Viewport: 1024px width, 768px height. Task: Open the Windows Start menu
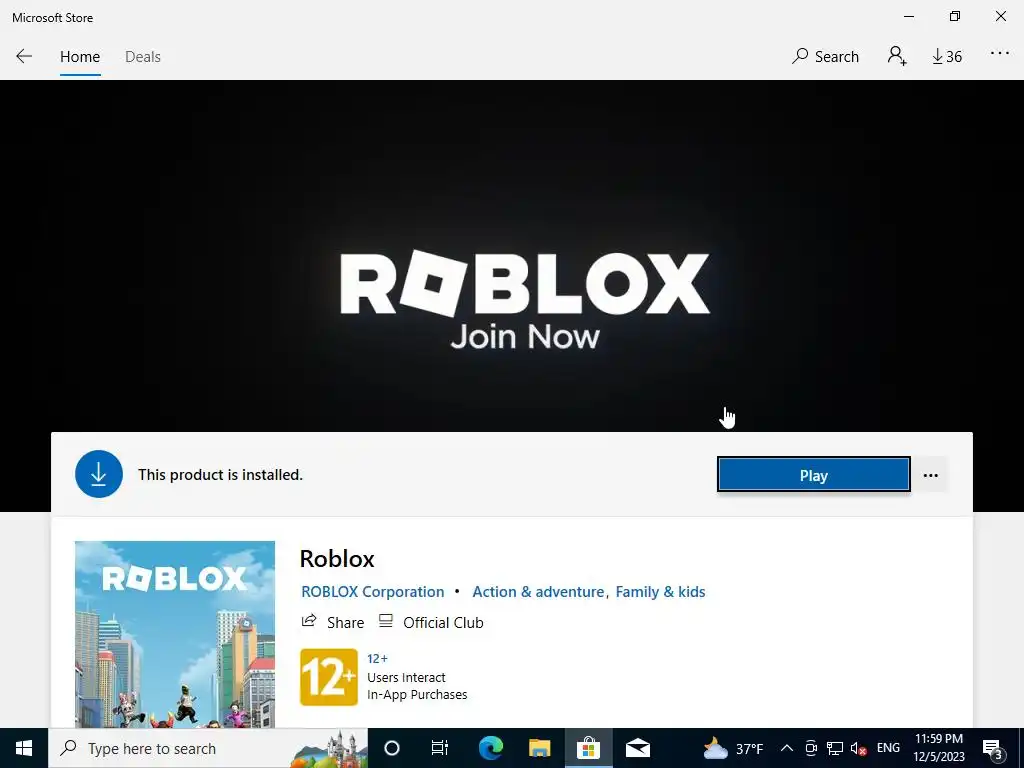point(24,748)
